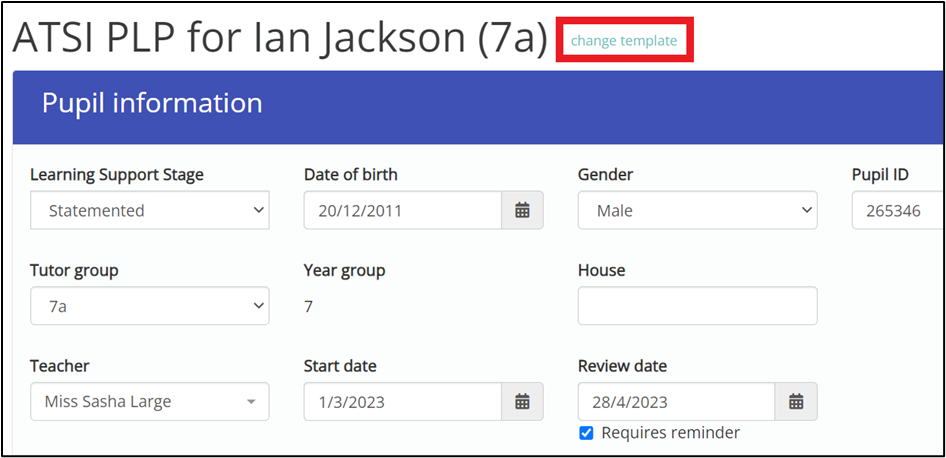The width and height of the screenshot is (946, 458).
Task: Click the Year group label
Action: [344, 270]
